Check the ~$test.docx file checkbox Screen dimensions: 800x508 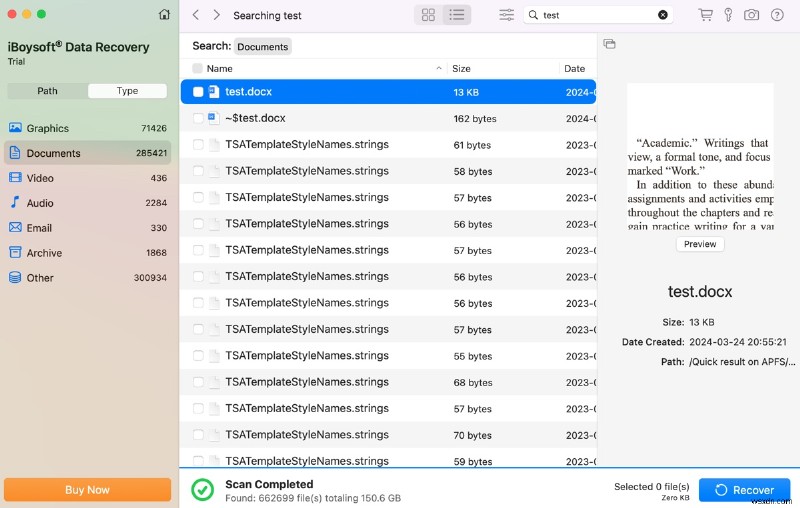pyautogui.click(x=198, y=118)
